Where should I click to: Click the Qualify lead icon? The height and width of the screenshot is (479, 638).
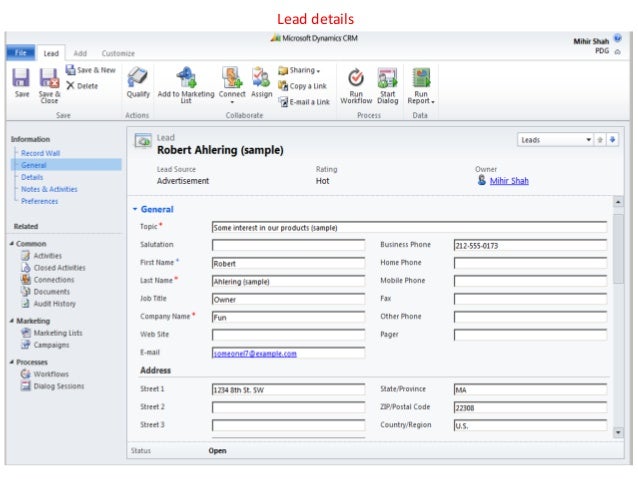point(138,78)
